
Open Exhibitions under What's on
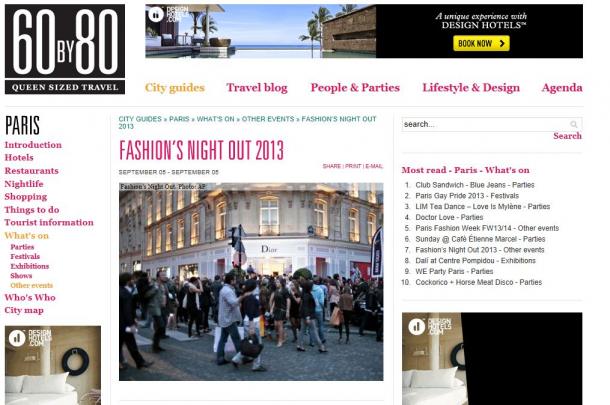(x=30, y=266)
